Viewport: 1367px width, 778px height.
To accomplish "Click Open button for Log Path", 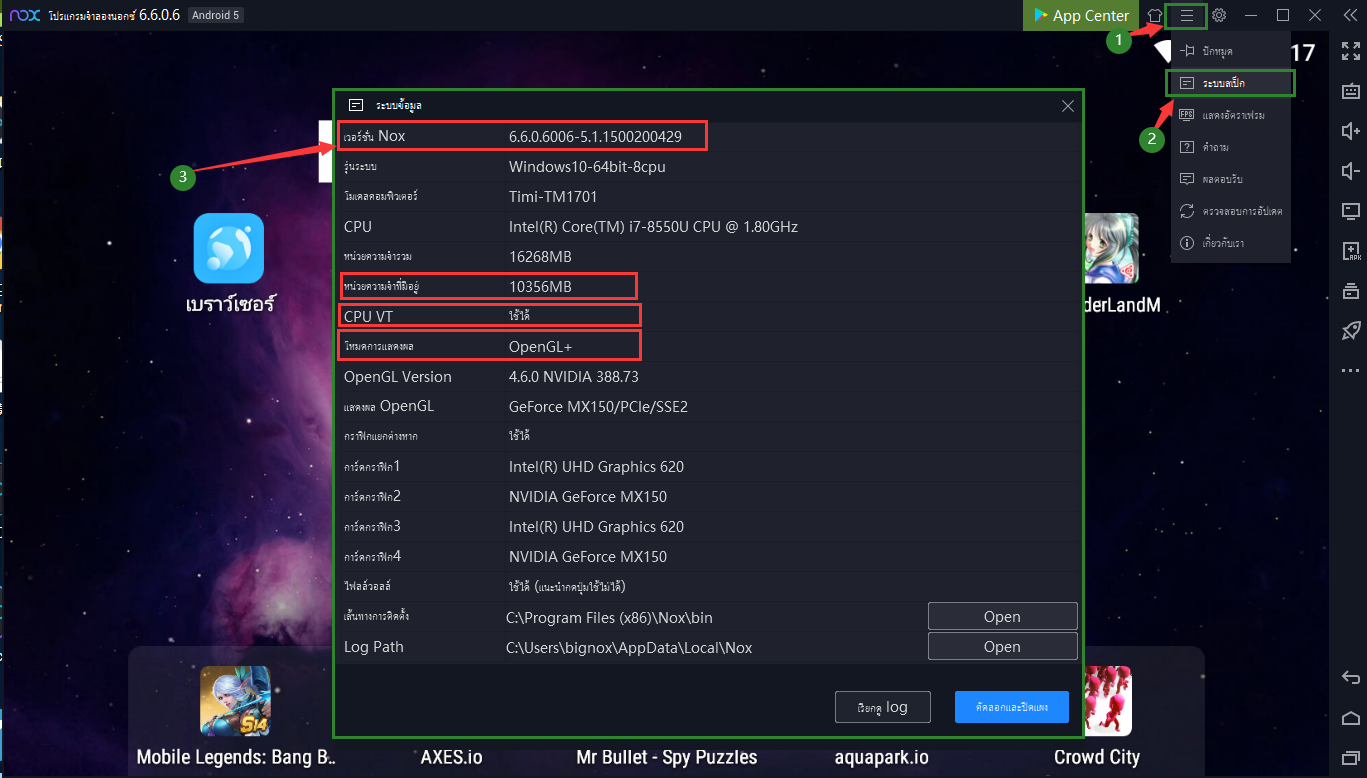I will coord(1002,647).
